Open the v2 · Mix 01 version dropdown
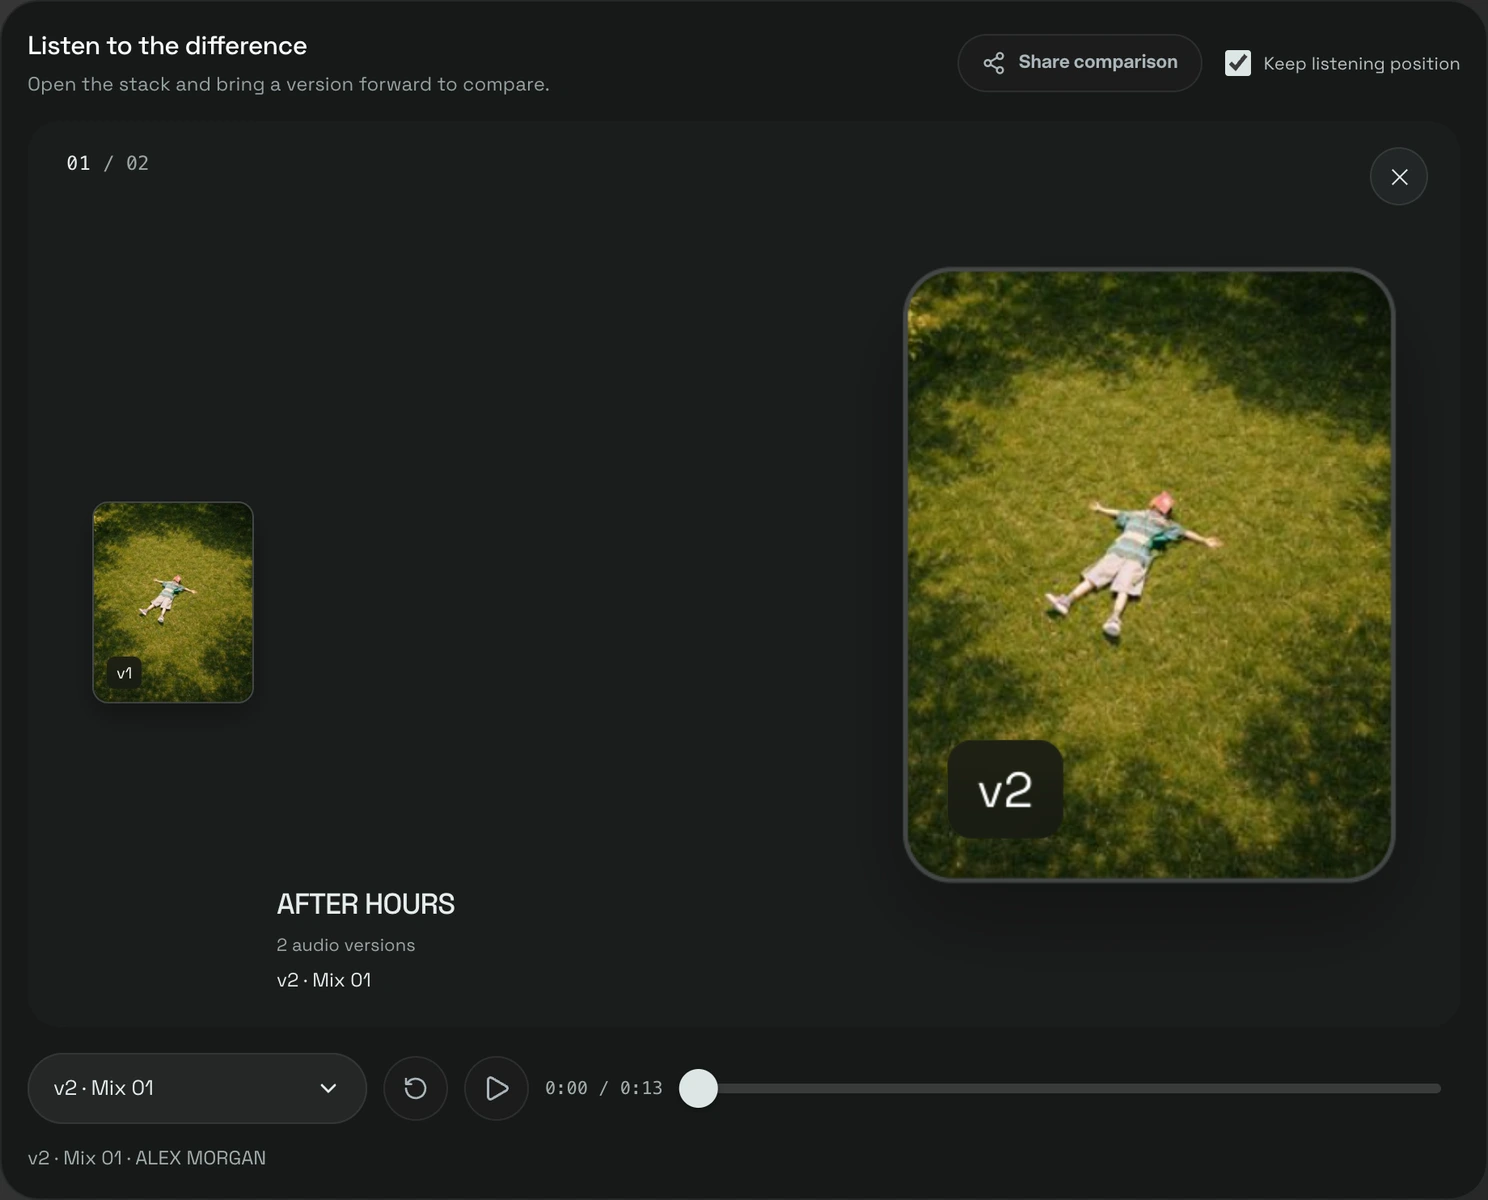 pos(197,1088)
